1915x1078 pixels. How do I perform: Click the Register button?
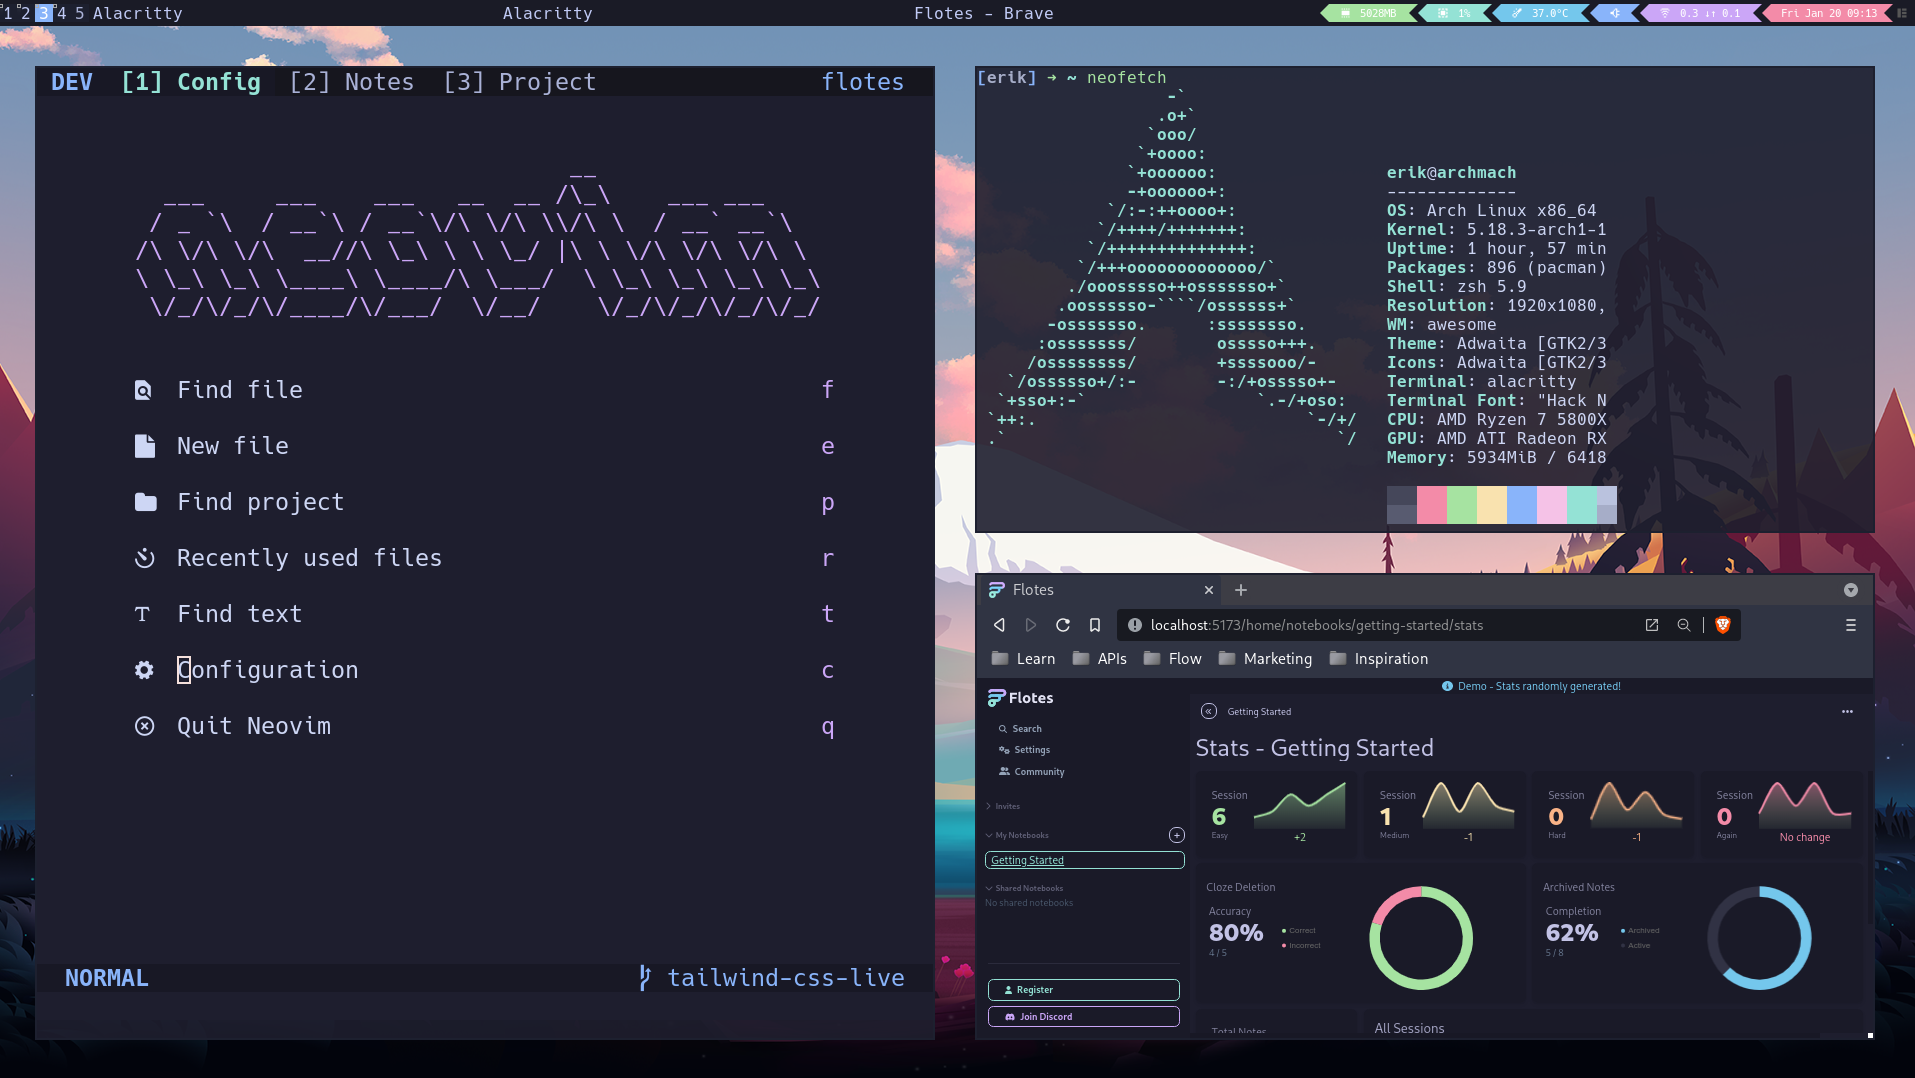point(1083,989)
